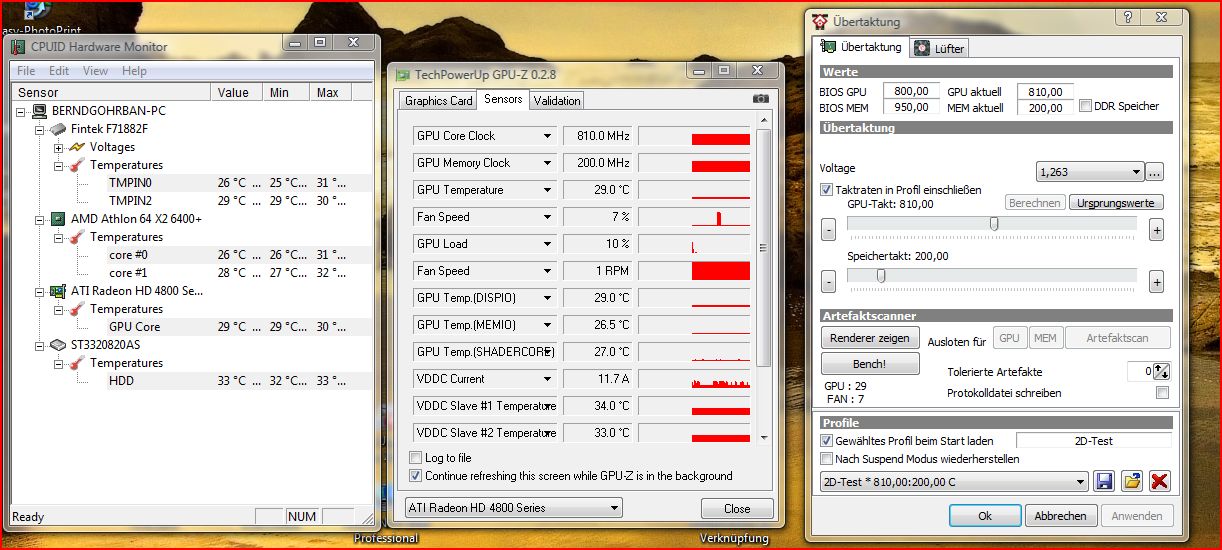Click Ok in the Übertaktung dialog
This screenshot has width=1222, height=550.
point(985,516)
